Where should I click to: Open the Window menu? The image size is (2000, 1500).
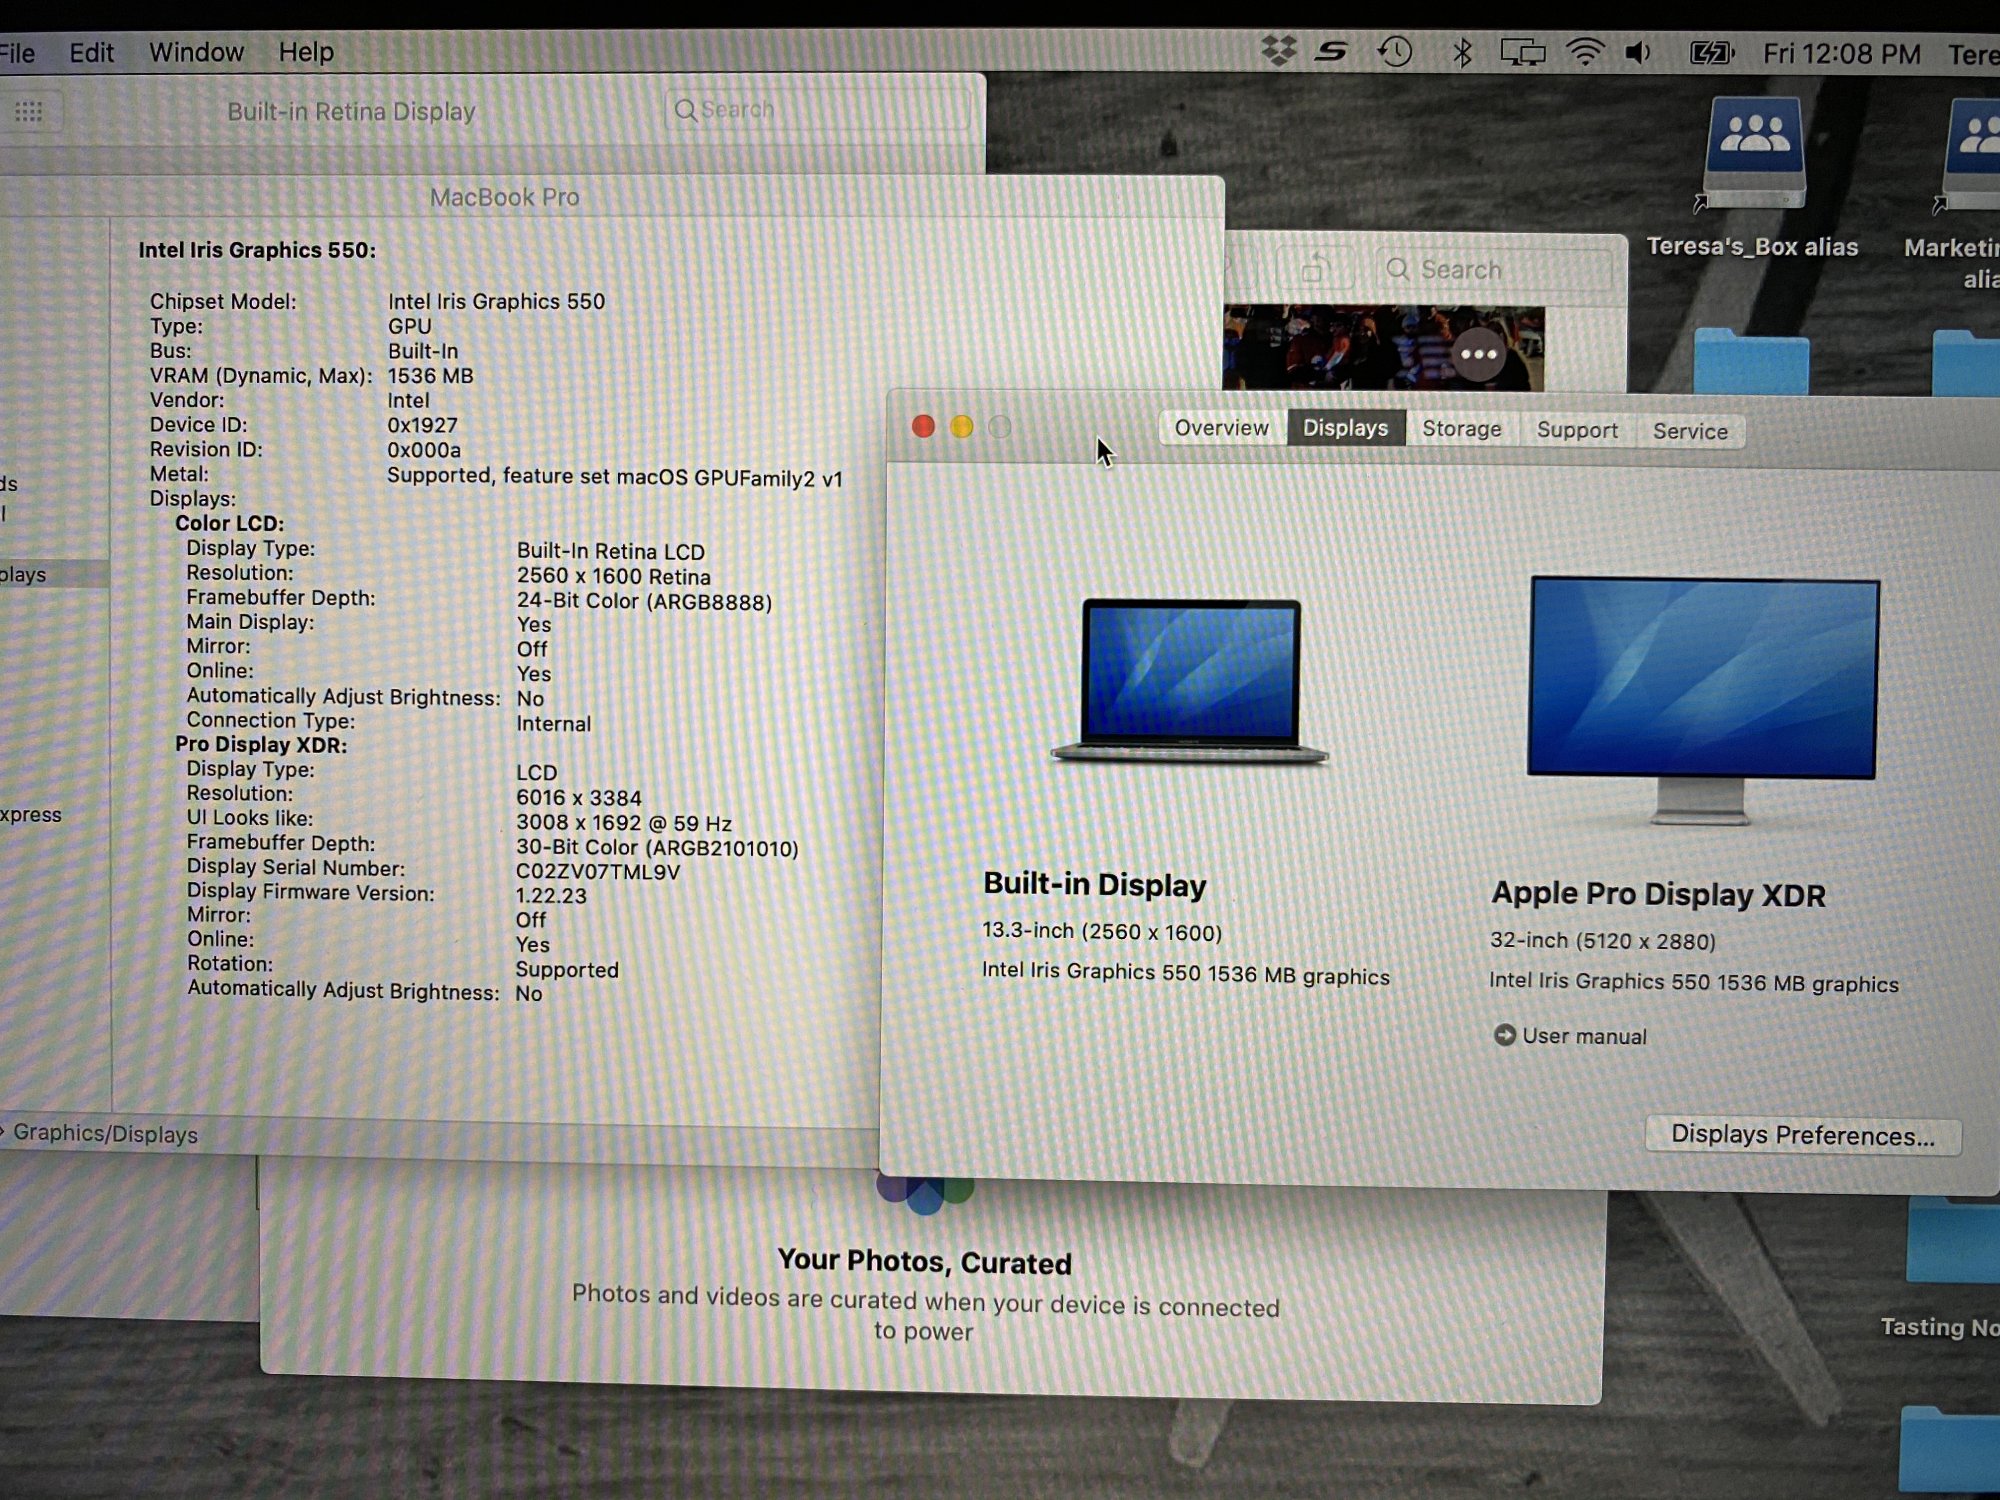(196, 52)
